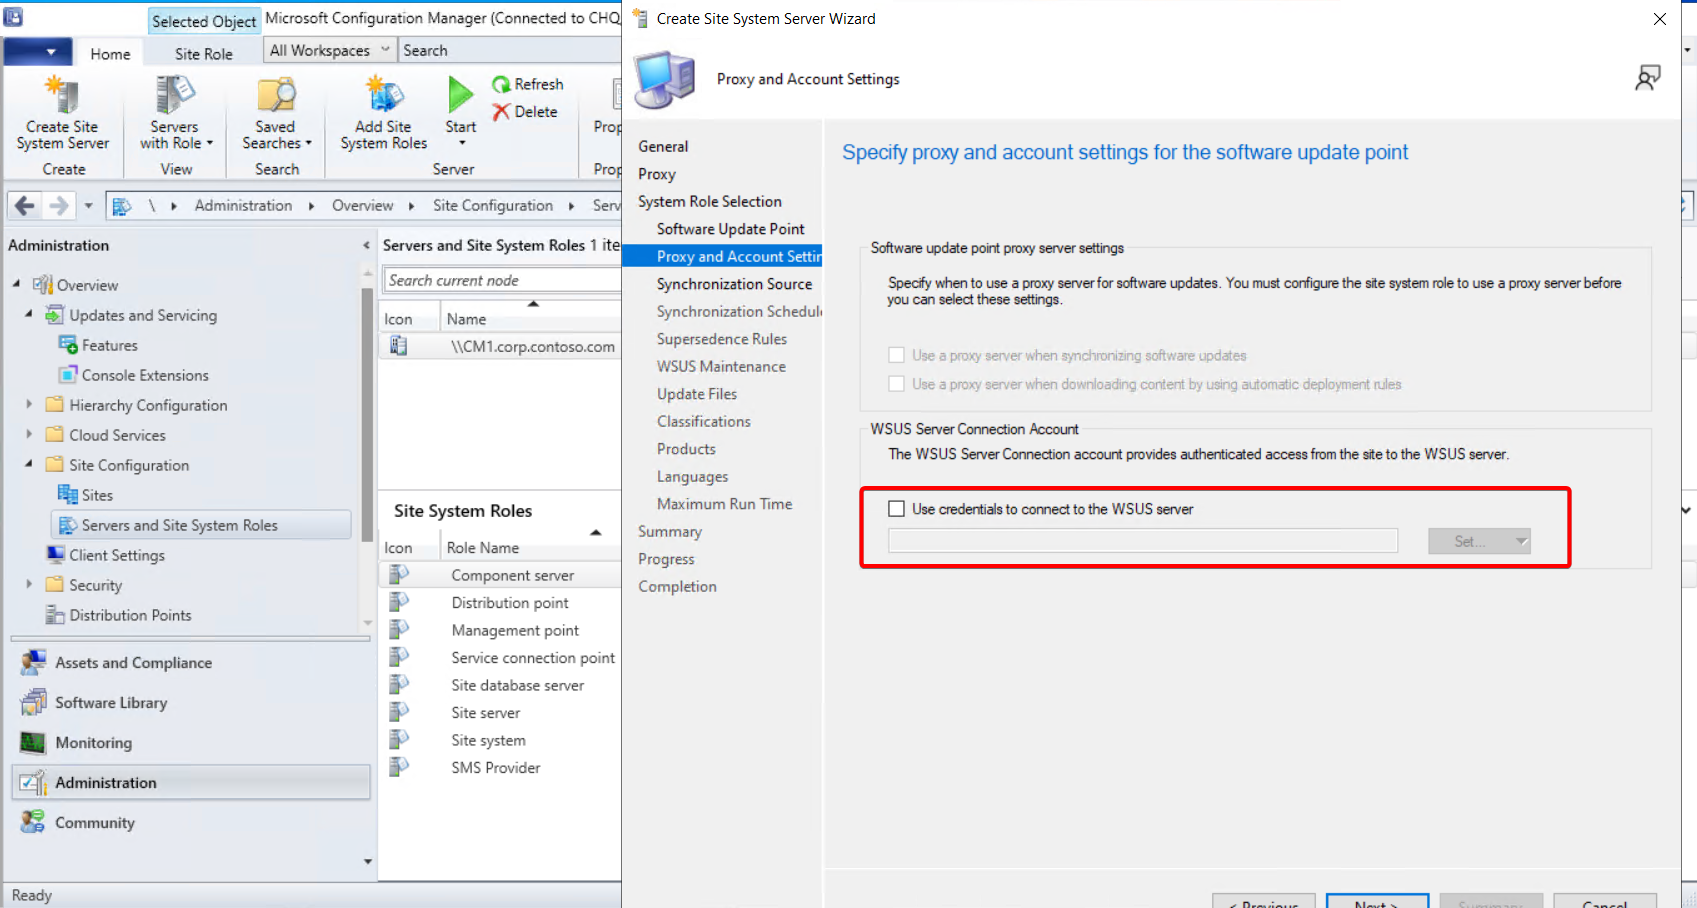Switch to the Home ribbon tab
Screen dimensions: 1697x908
pyautogui.click(x=110, y=54)
